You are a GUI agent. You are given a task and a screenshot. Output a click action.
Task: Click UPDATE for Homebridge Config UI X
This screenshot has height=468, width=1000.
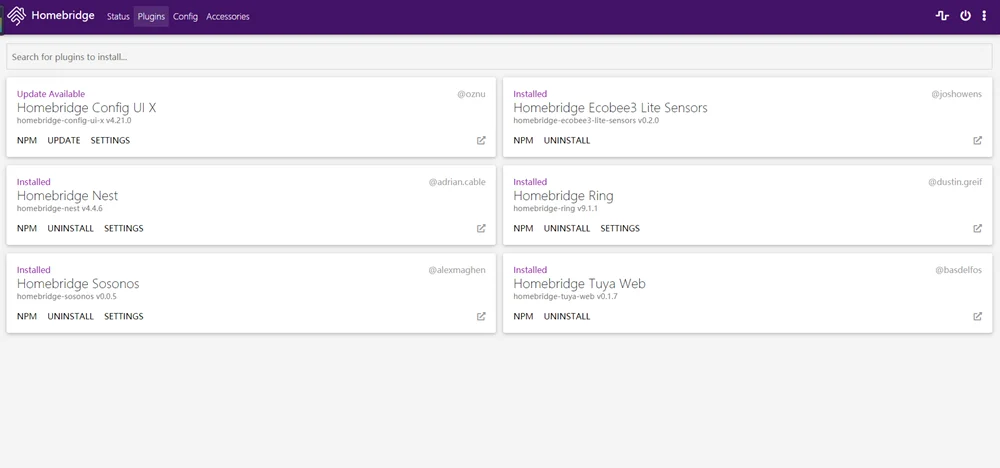(x=64, y=140)
